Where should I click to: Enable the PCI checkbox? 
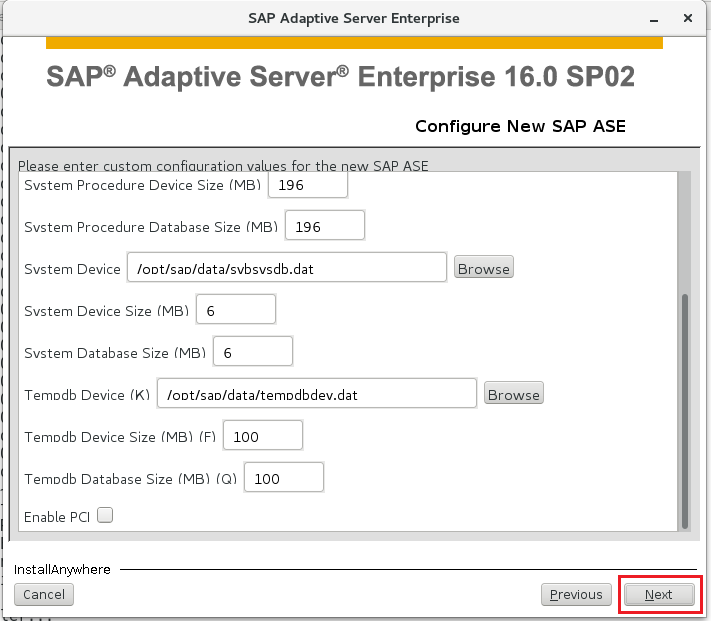(x=105, y=515)
